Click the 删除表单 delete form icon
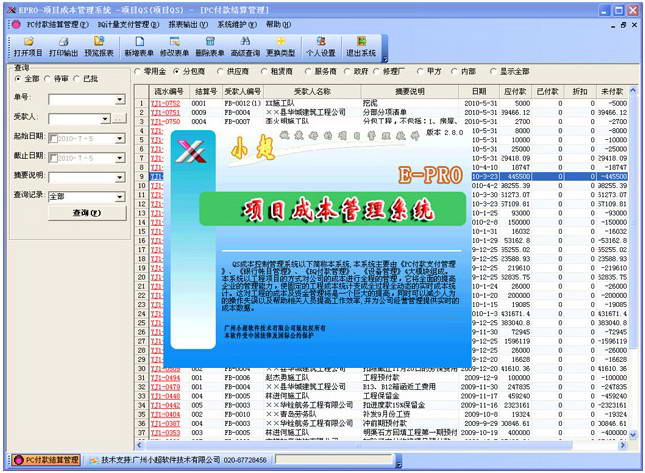 210,47
